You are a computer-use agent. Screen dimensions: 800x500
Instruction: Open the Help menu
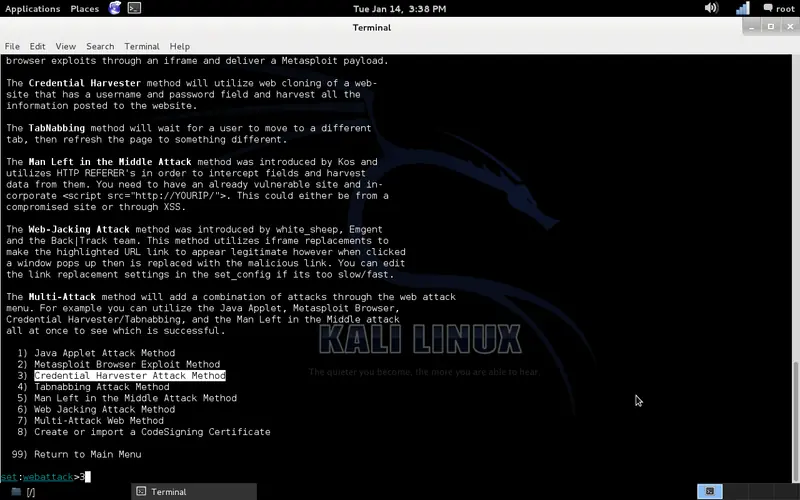180,46
